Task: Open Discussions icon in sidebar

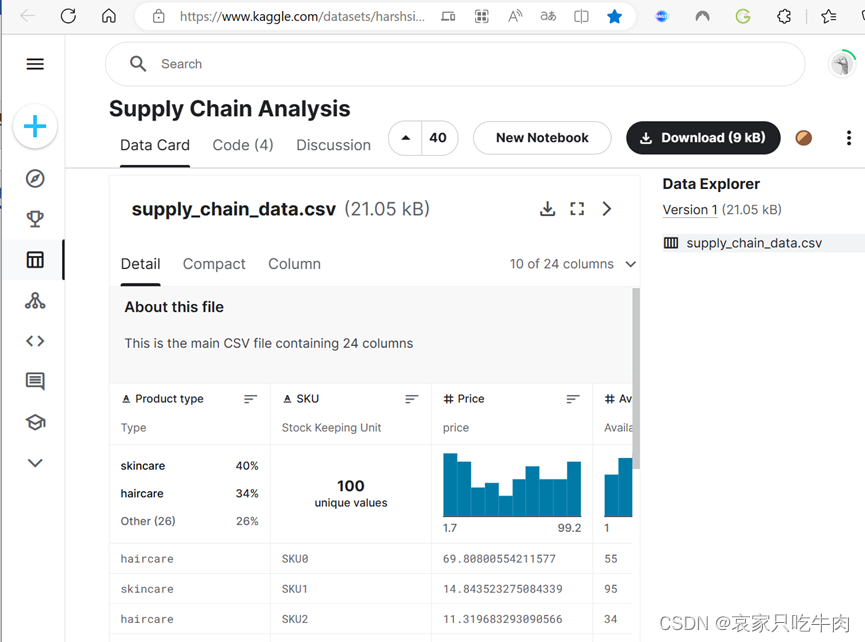Action: point(35,381)
